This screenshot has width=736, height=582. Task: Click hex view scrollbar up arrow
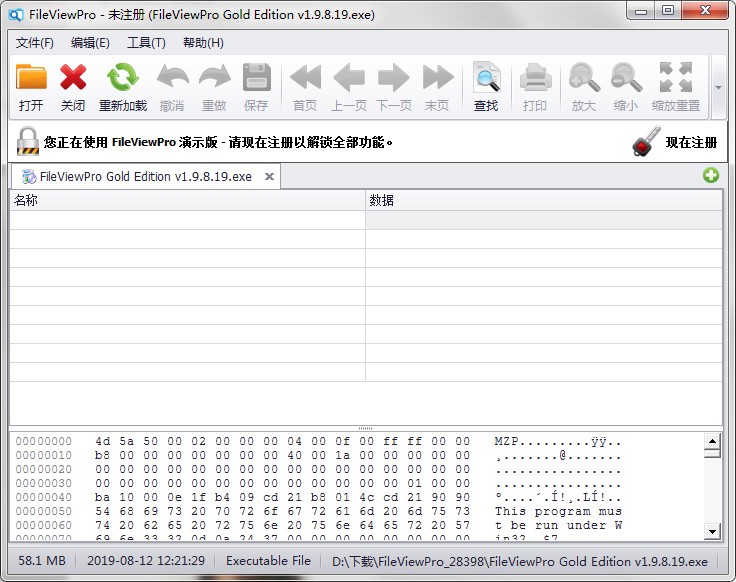pyautogui.click(x=712, y=441)
